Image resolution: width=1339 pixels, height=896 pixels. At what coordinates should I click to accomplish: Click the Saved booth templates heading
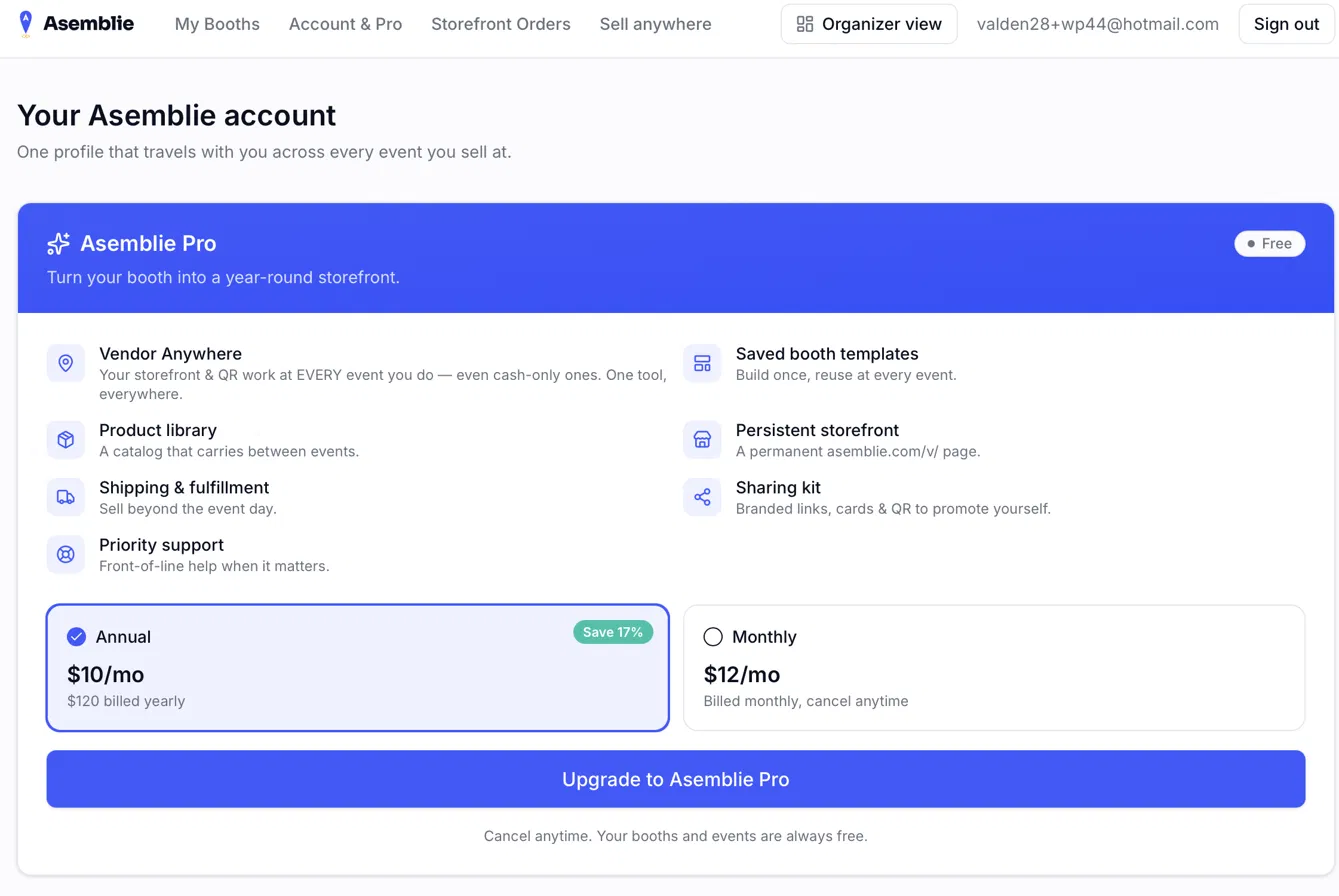pyautogui.click(x=827, y=354)
